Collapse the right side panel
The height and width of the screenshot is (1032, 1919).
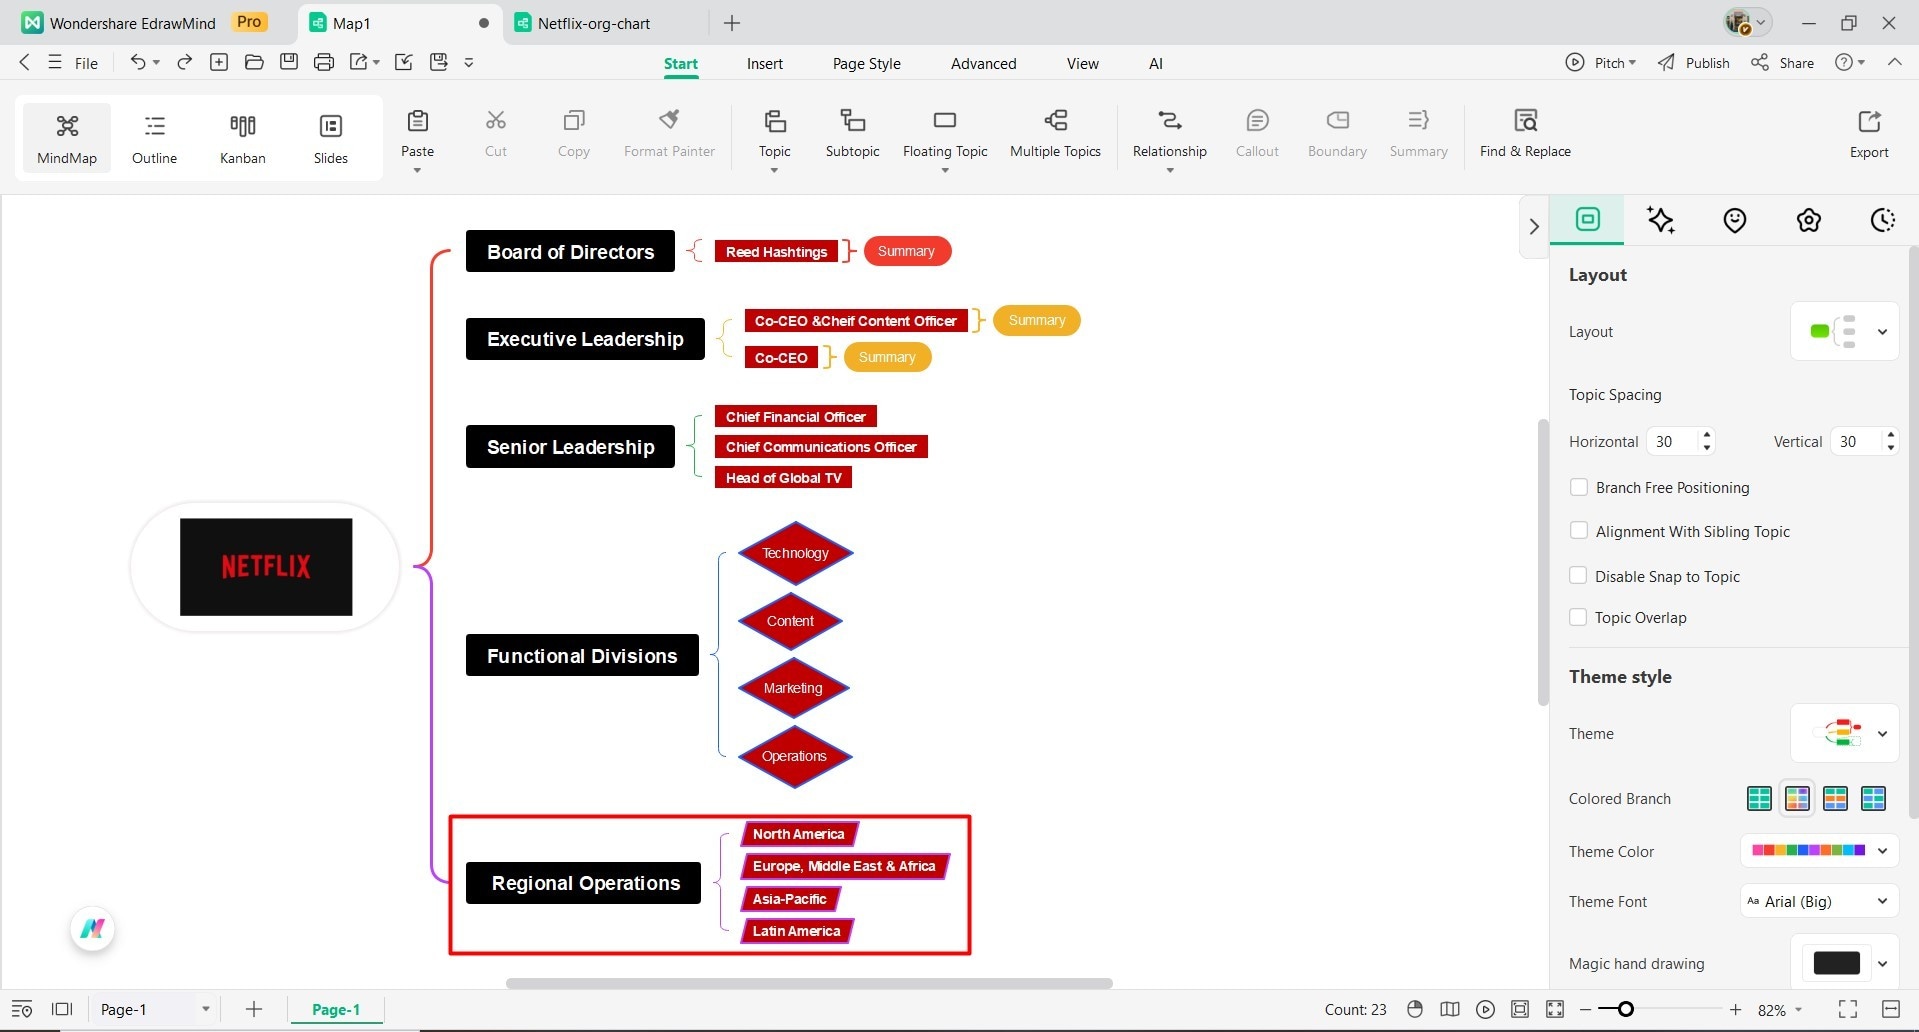coord(1534,226)
